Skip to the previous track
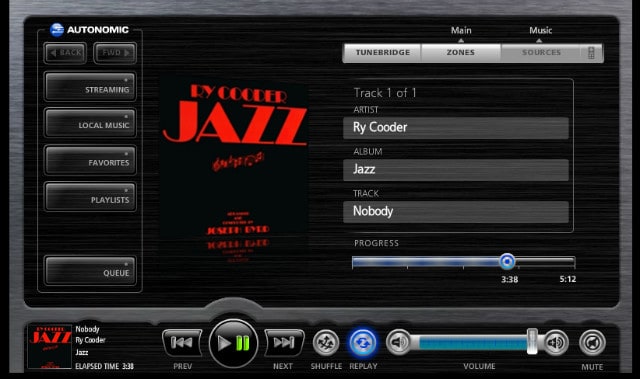This screenshot has width=640, height=379. click(182, 343)
